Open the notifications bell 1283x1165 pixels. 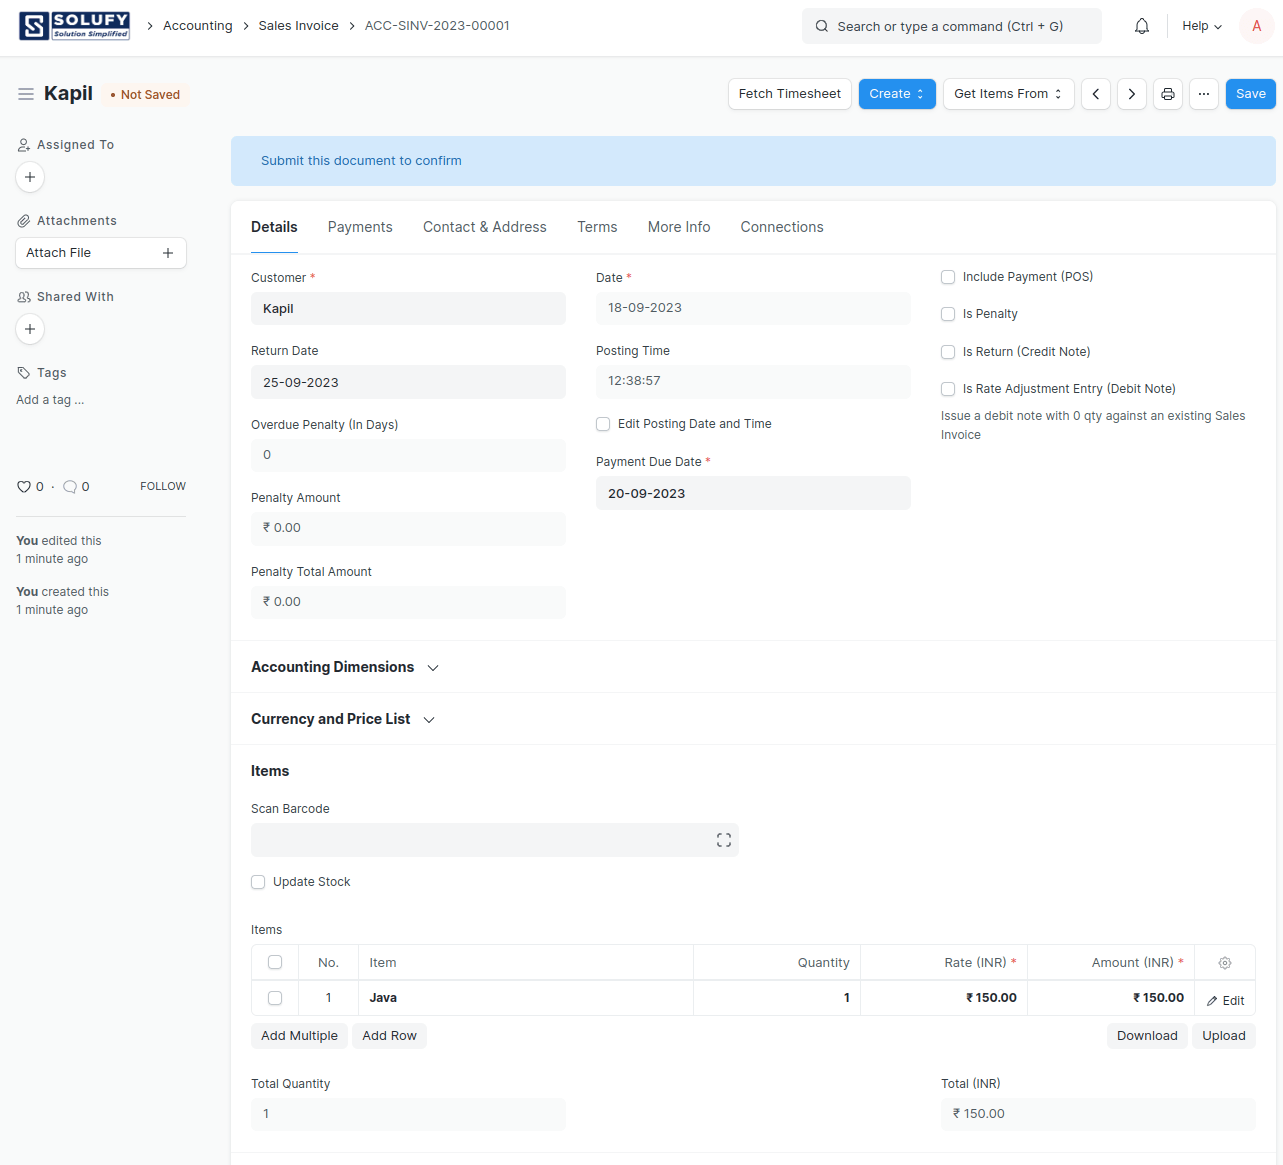[x=1142, y=26]
